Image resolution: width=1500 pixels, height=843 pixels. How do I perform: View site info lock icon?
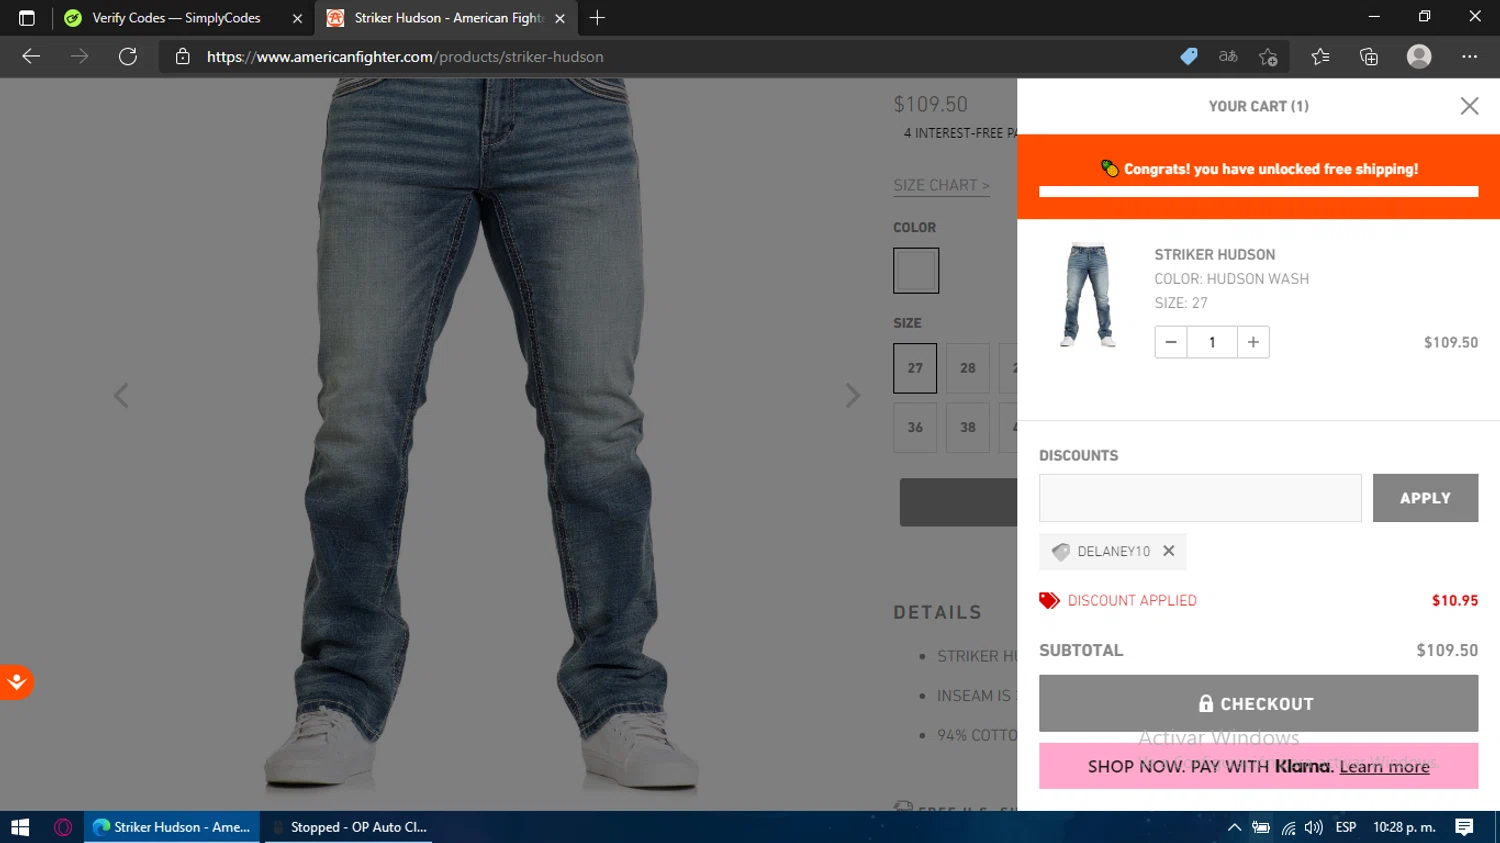coord(182,57)
